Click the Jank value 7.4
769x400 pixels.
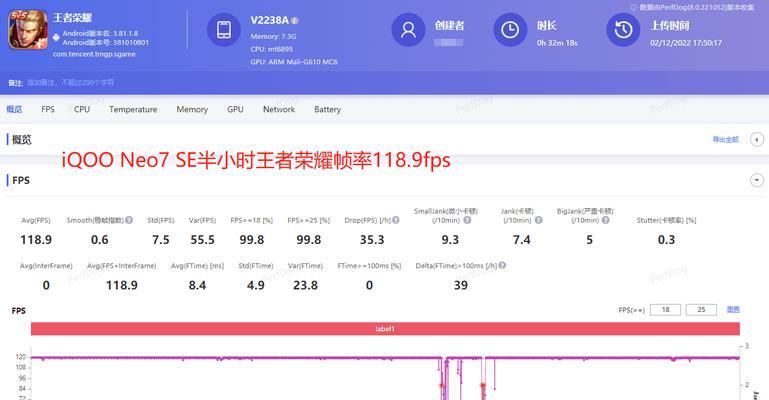521,240
